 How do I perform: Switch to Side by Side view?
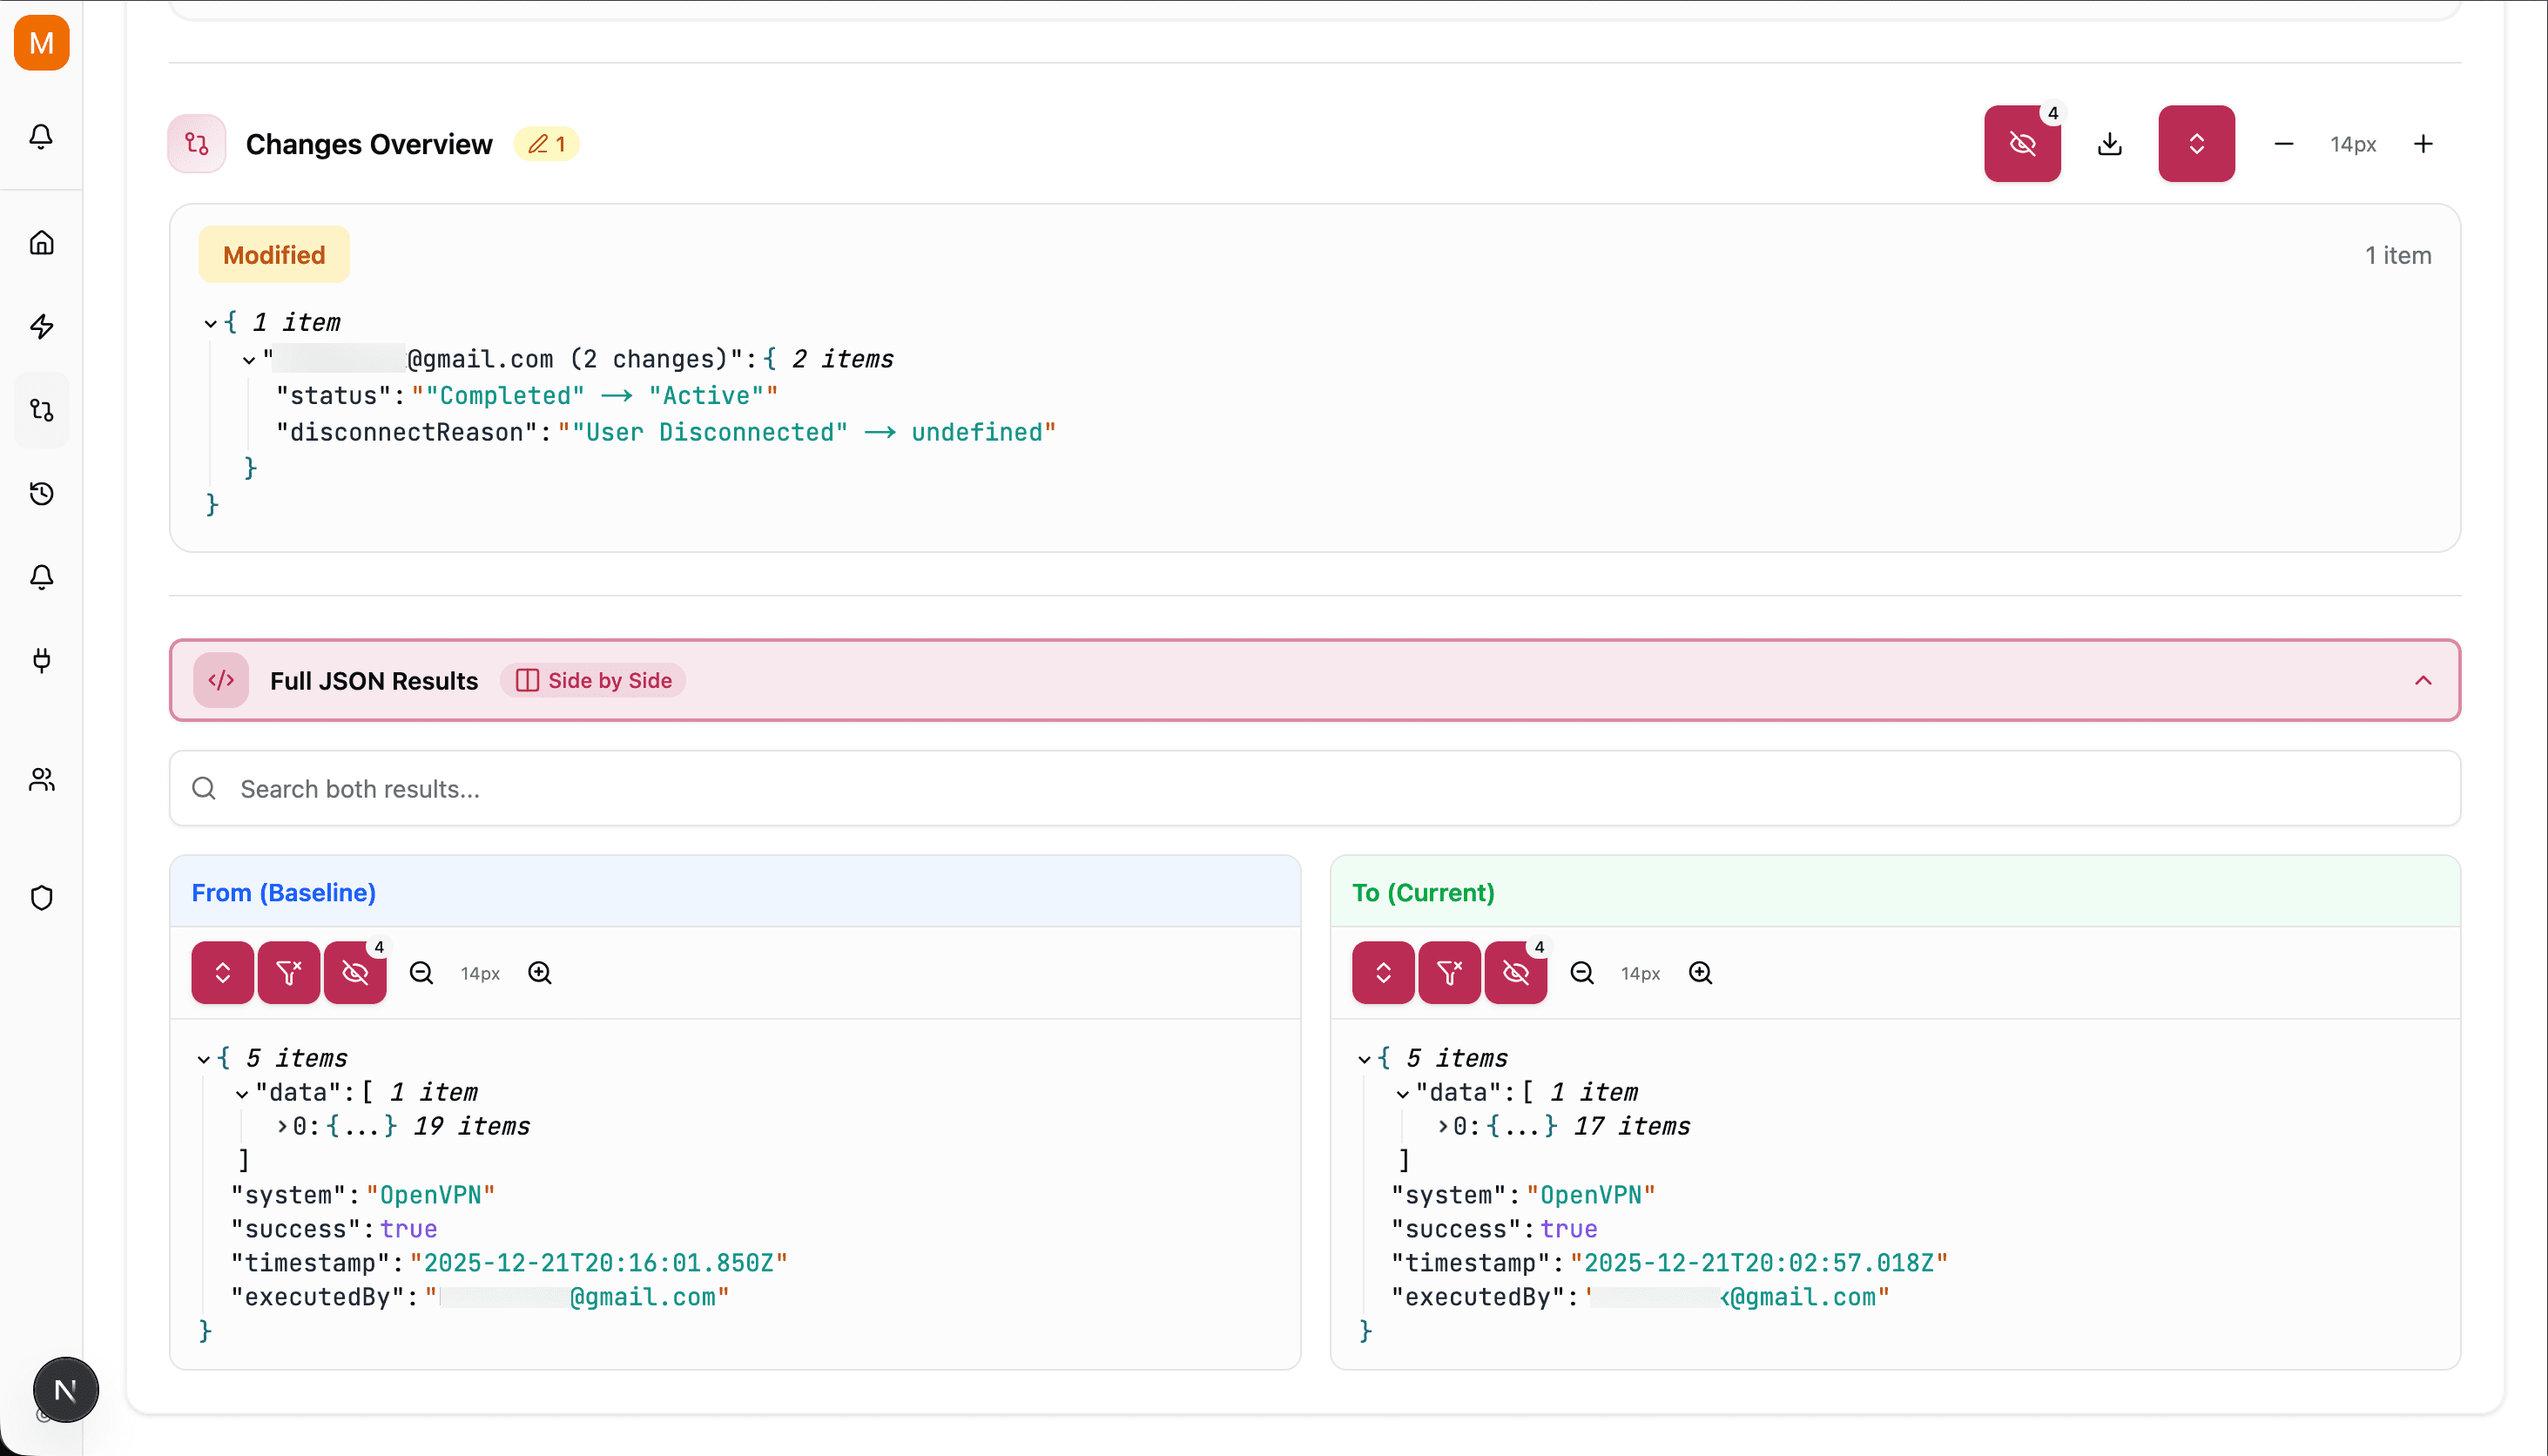pos(592,680)
